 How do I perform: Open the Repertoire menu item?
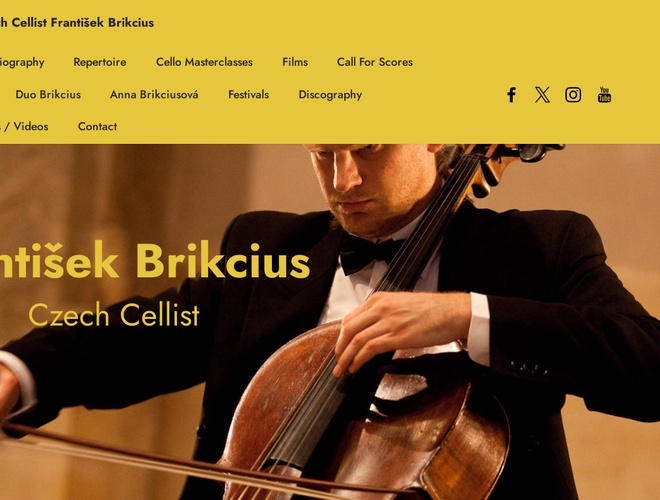click(x=100, y=62)
